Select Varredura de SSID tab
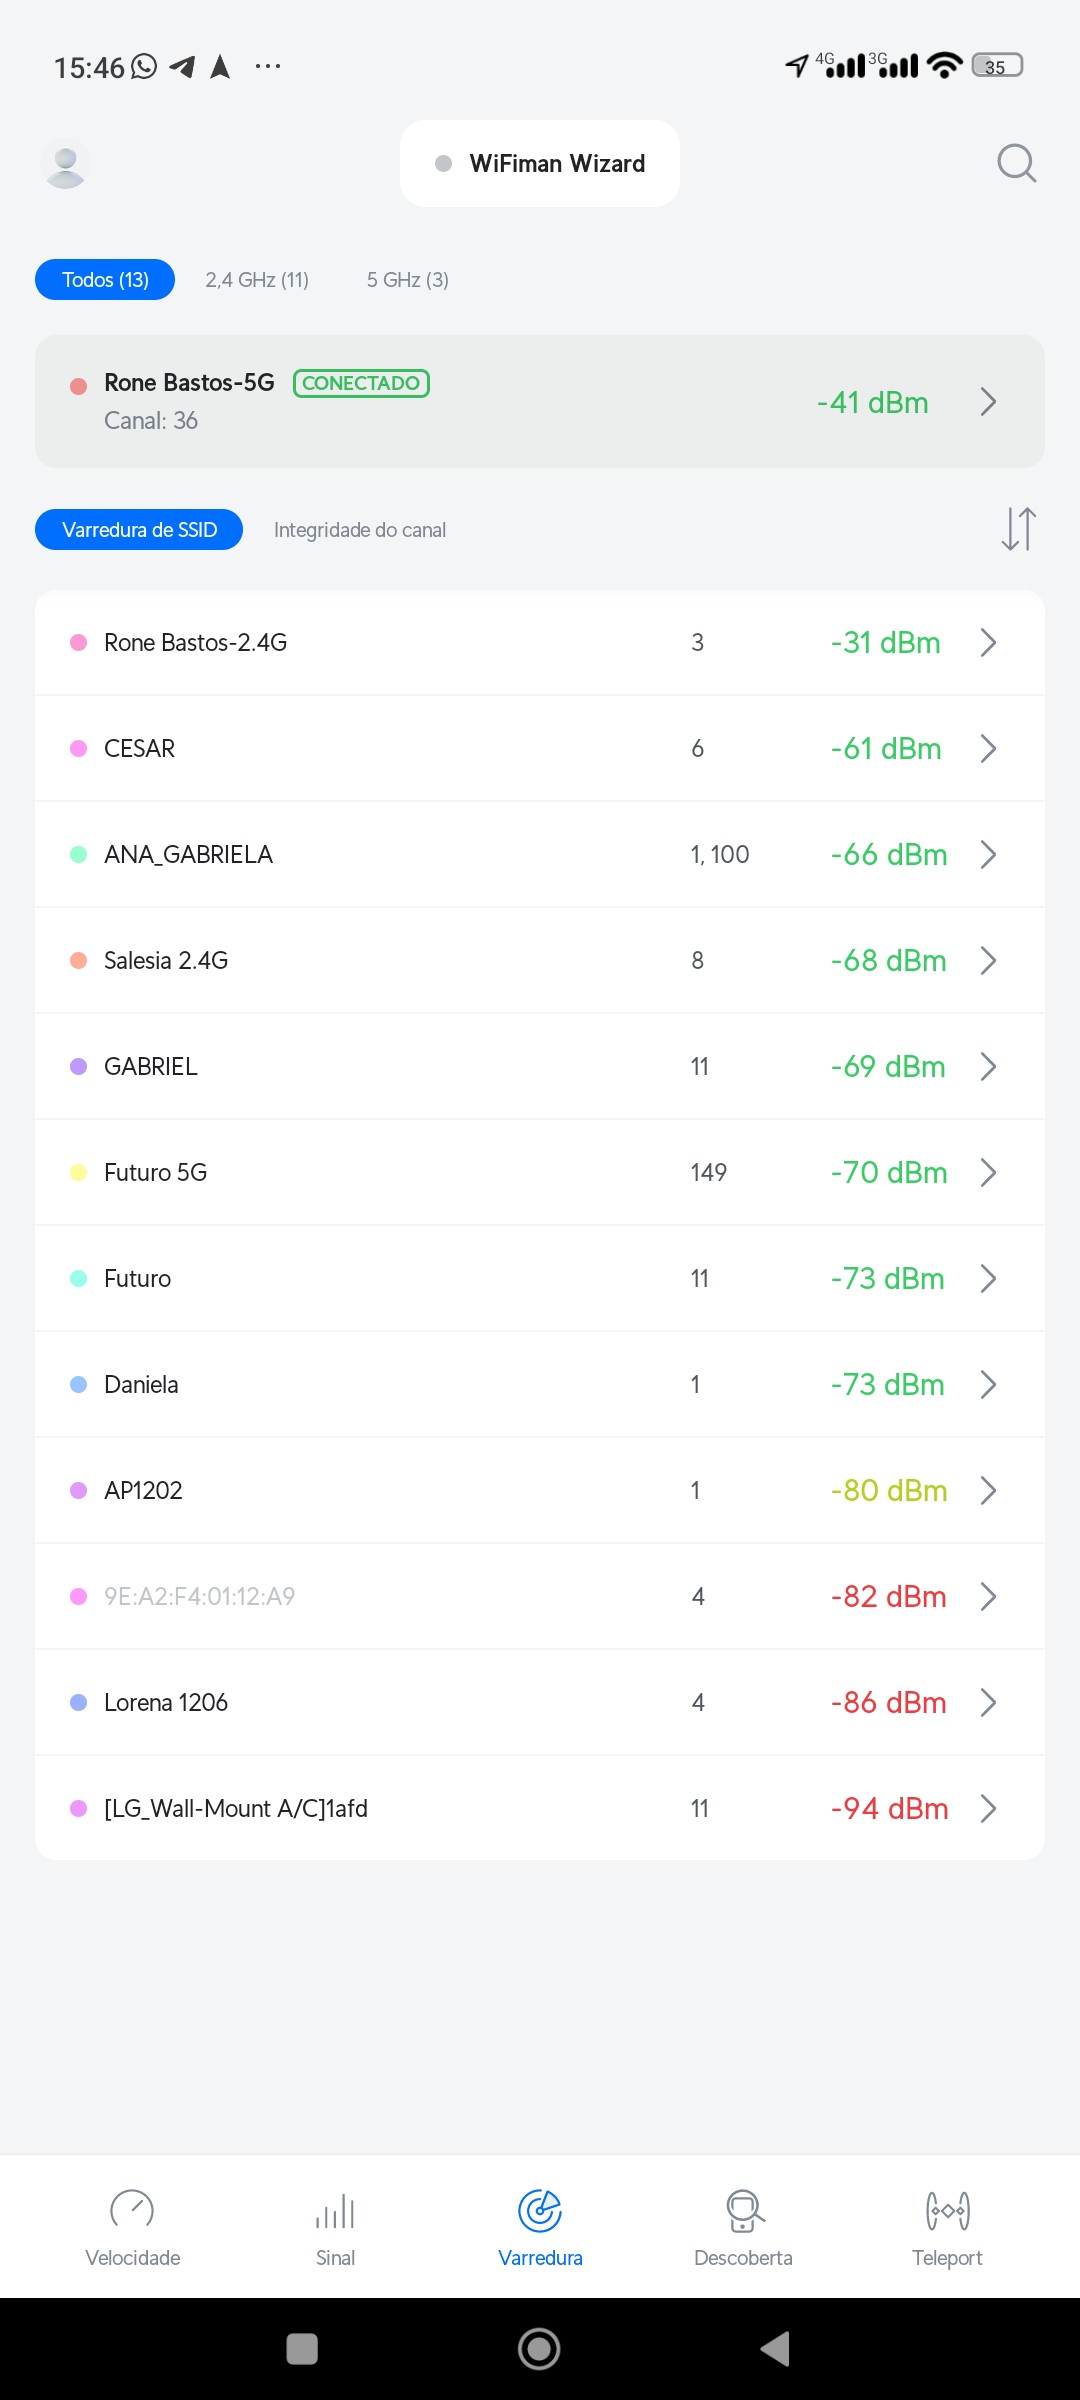Viewport: 1080px width, 2400px height. click(139, 530)
